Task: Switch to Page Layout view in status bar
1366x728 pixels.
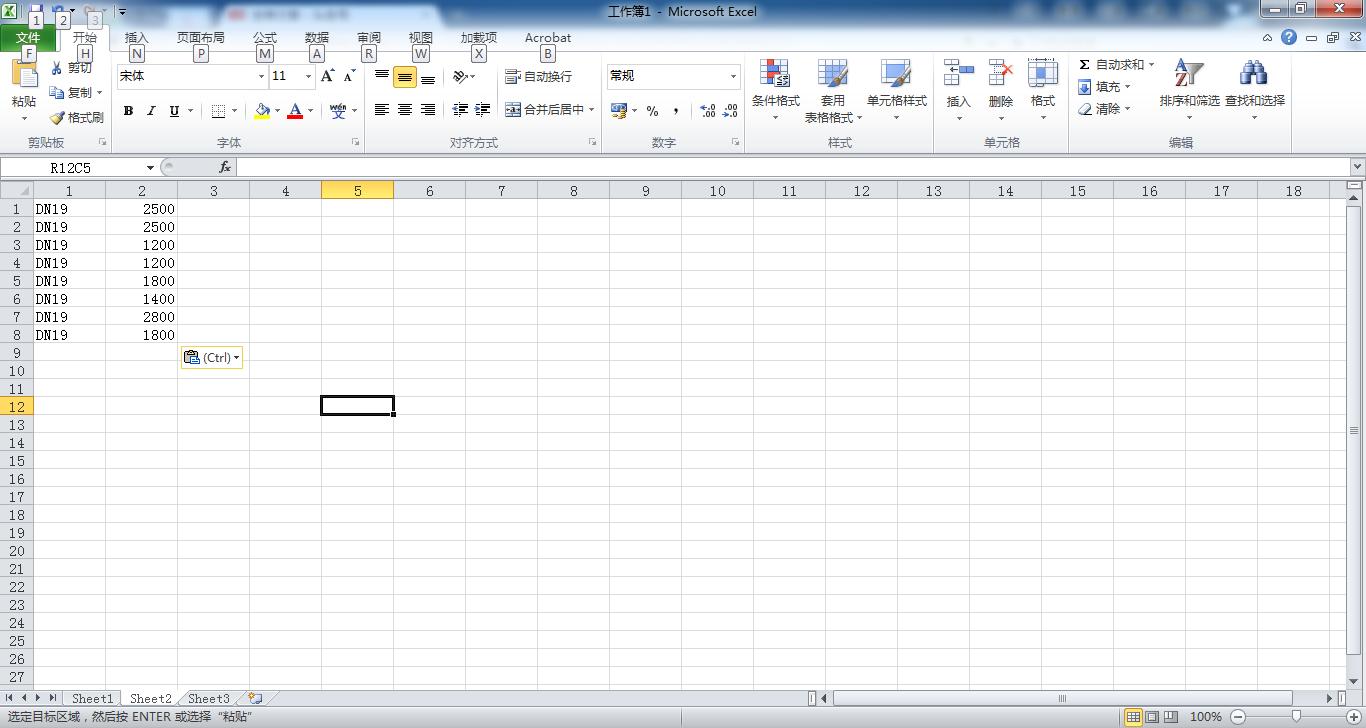Action: tap(1152, 716)
